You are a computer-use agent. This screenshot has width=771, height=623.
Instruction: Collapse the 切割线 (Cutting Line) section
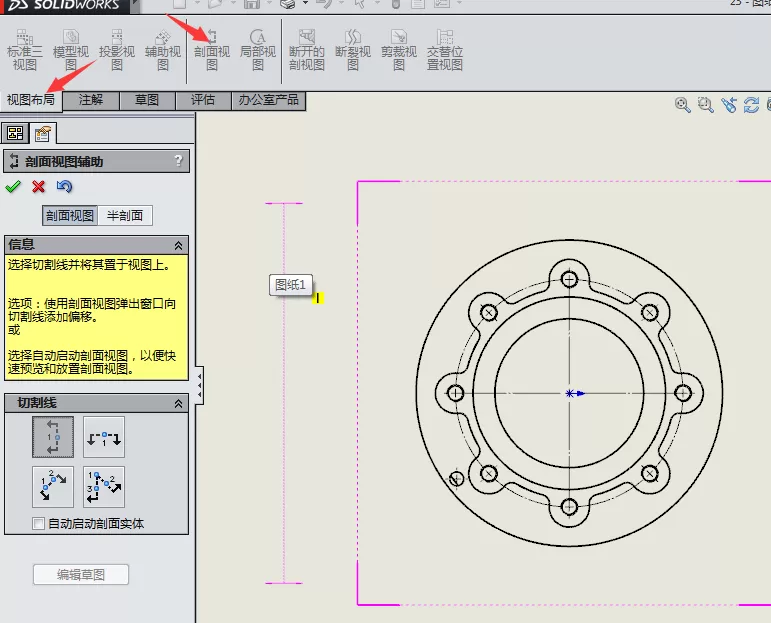click(178, 404)
